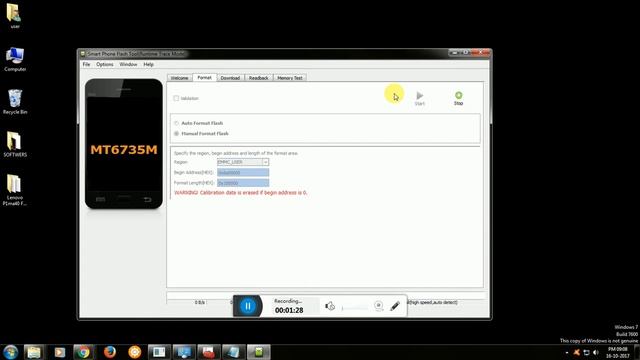The image size is (640, 360).
Task: Click the taskbar clock and date
Action: 618,353
